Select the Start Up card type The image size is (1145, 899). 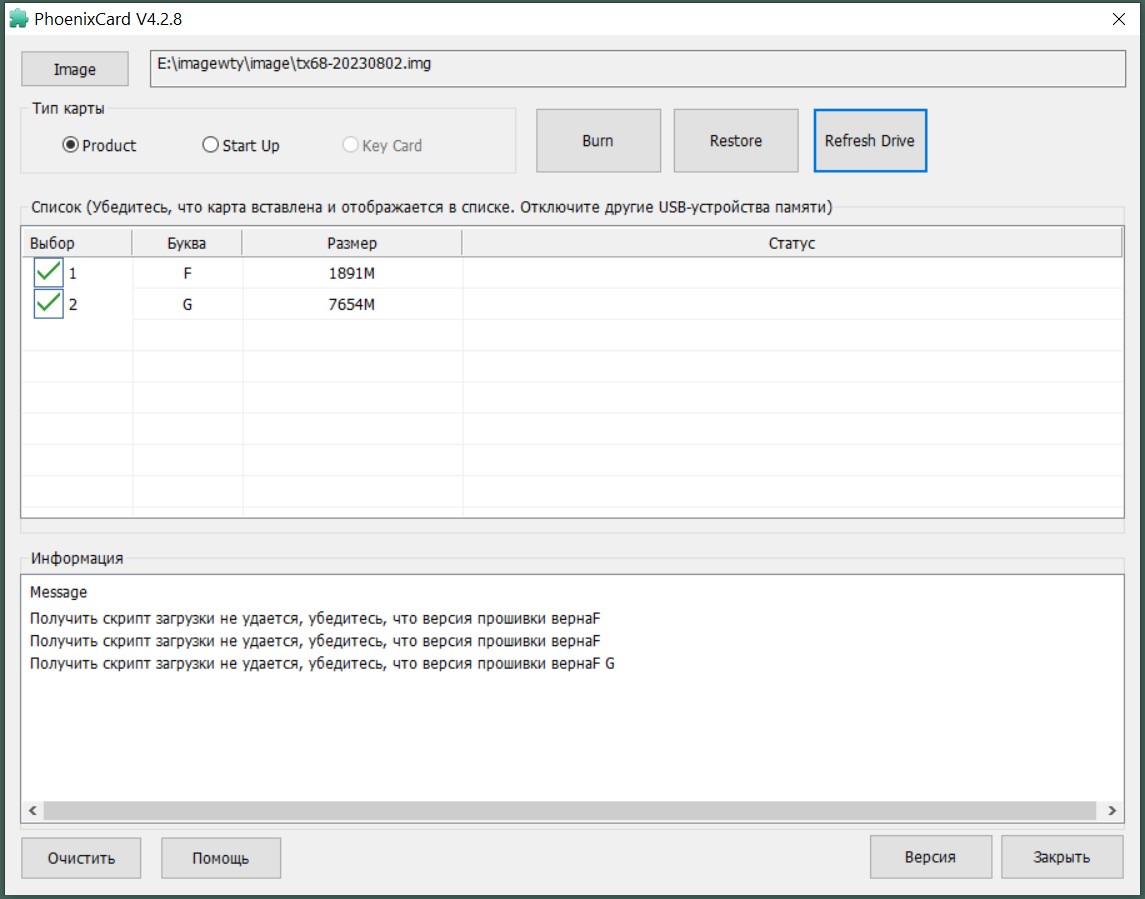pyautogui.click(x=210, y=145)
